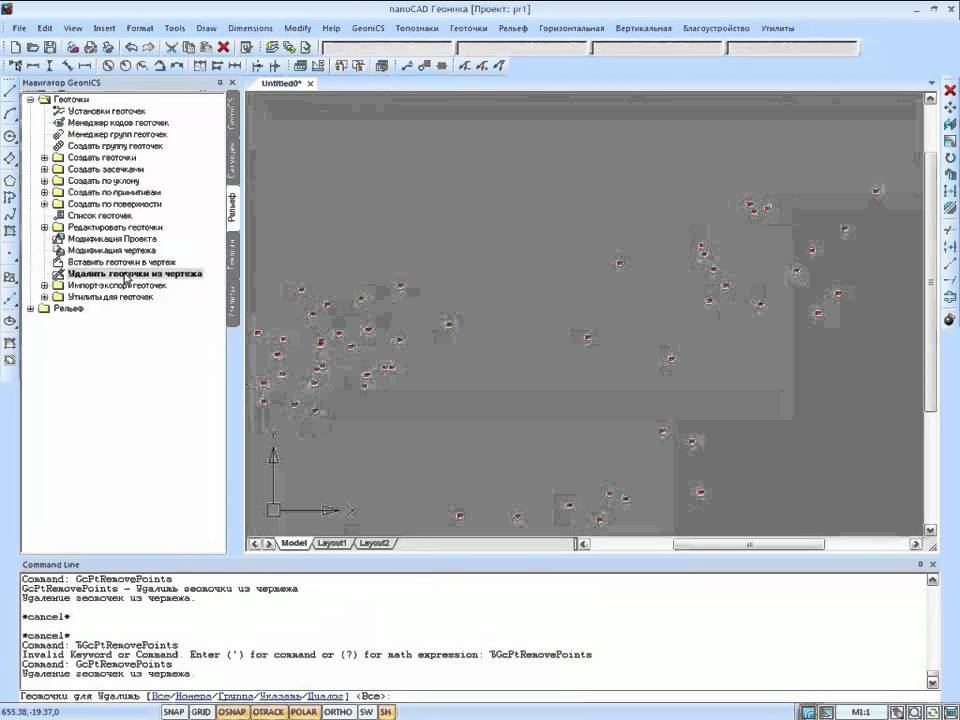Click Группа option in command prompt
The width and height of the screenshot is (960, 720).
coord(236,696)
